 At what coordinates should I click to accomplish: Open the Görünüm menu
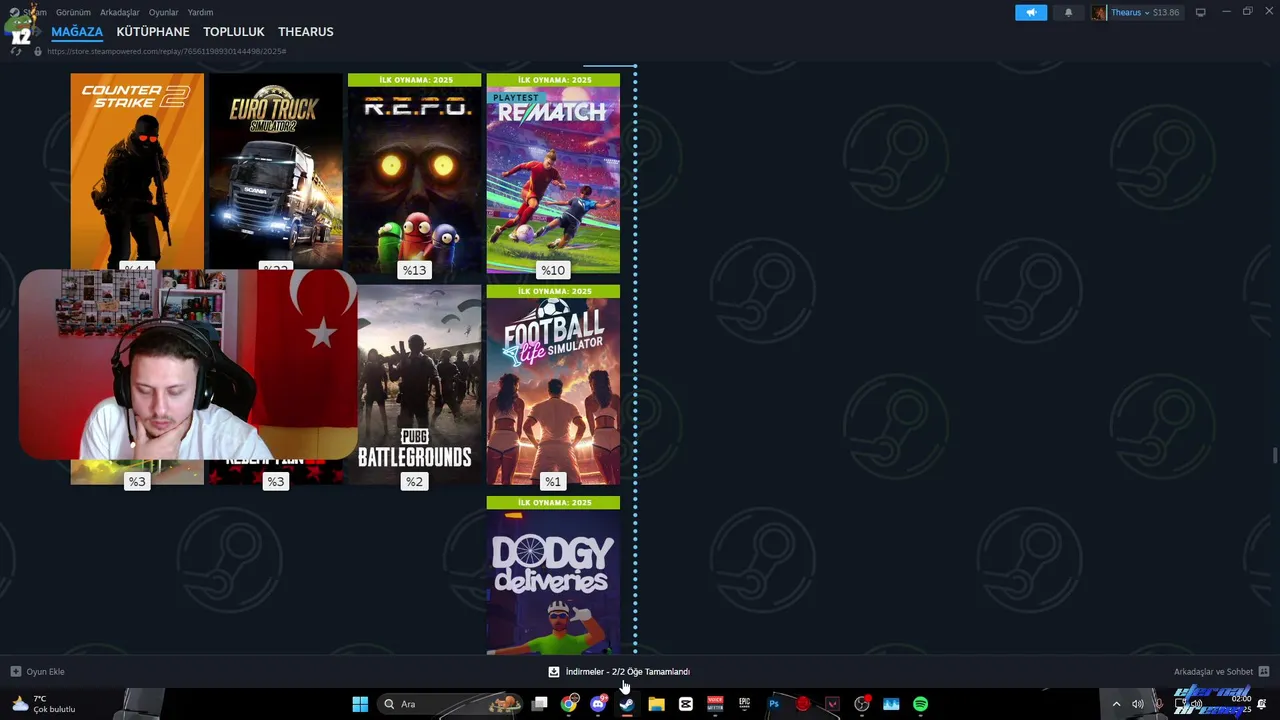tap(73, 12)
